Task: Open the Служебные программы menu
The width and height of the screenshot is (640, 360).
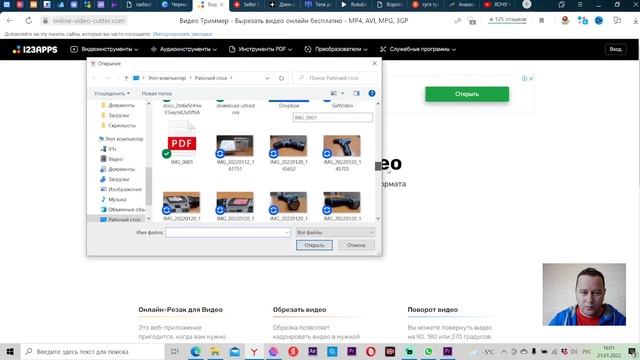Action: pos(418,49)
